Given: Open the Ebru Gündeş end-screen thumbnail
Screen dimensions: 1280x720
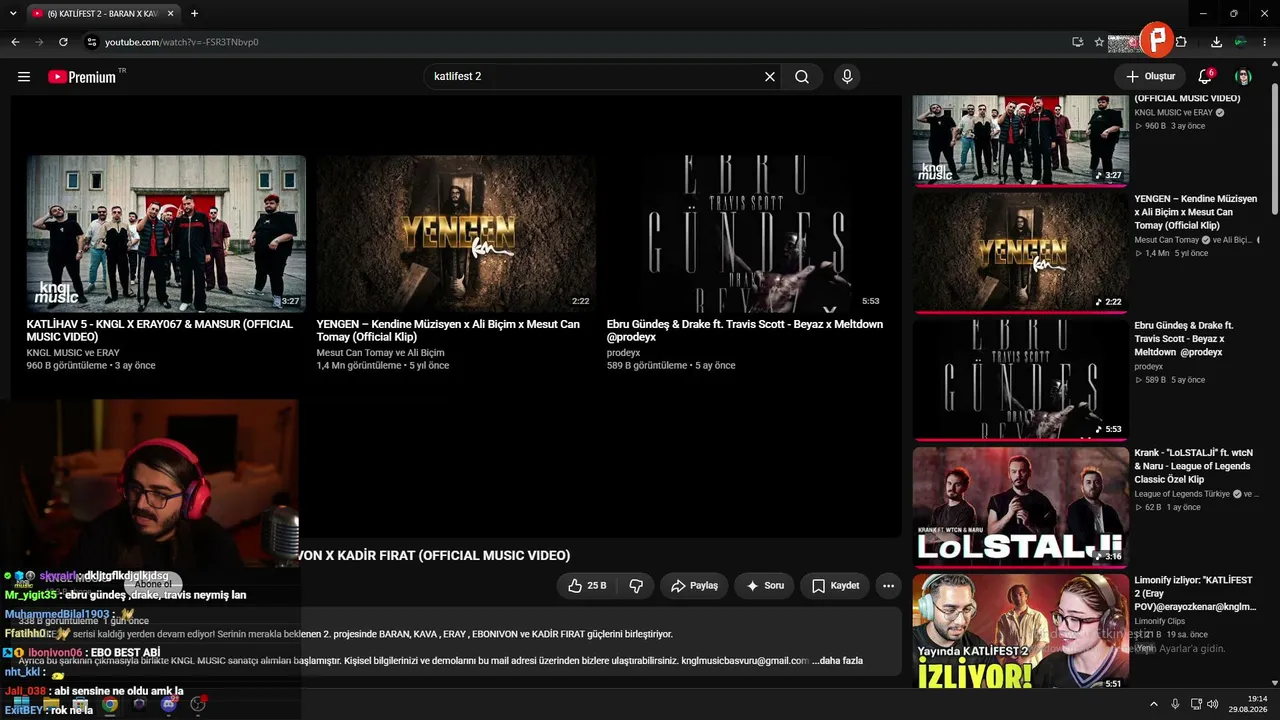Looking at the screenshot, I should tap(746, 234).
